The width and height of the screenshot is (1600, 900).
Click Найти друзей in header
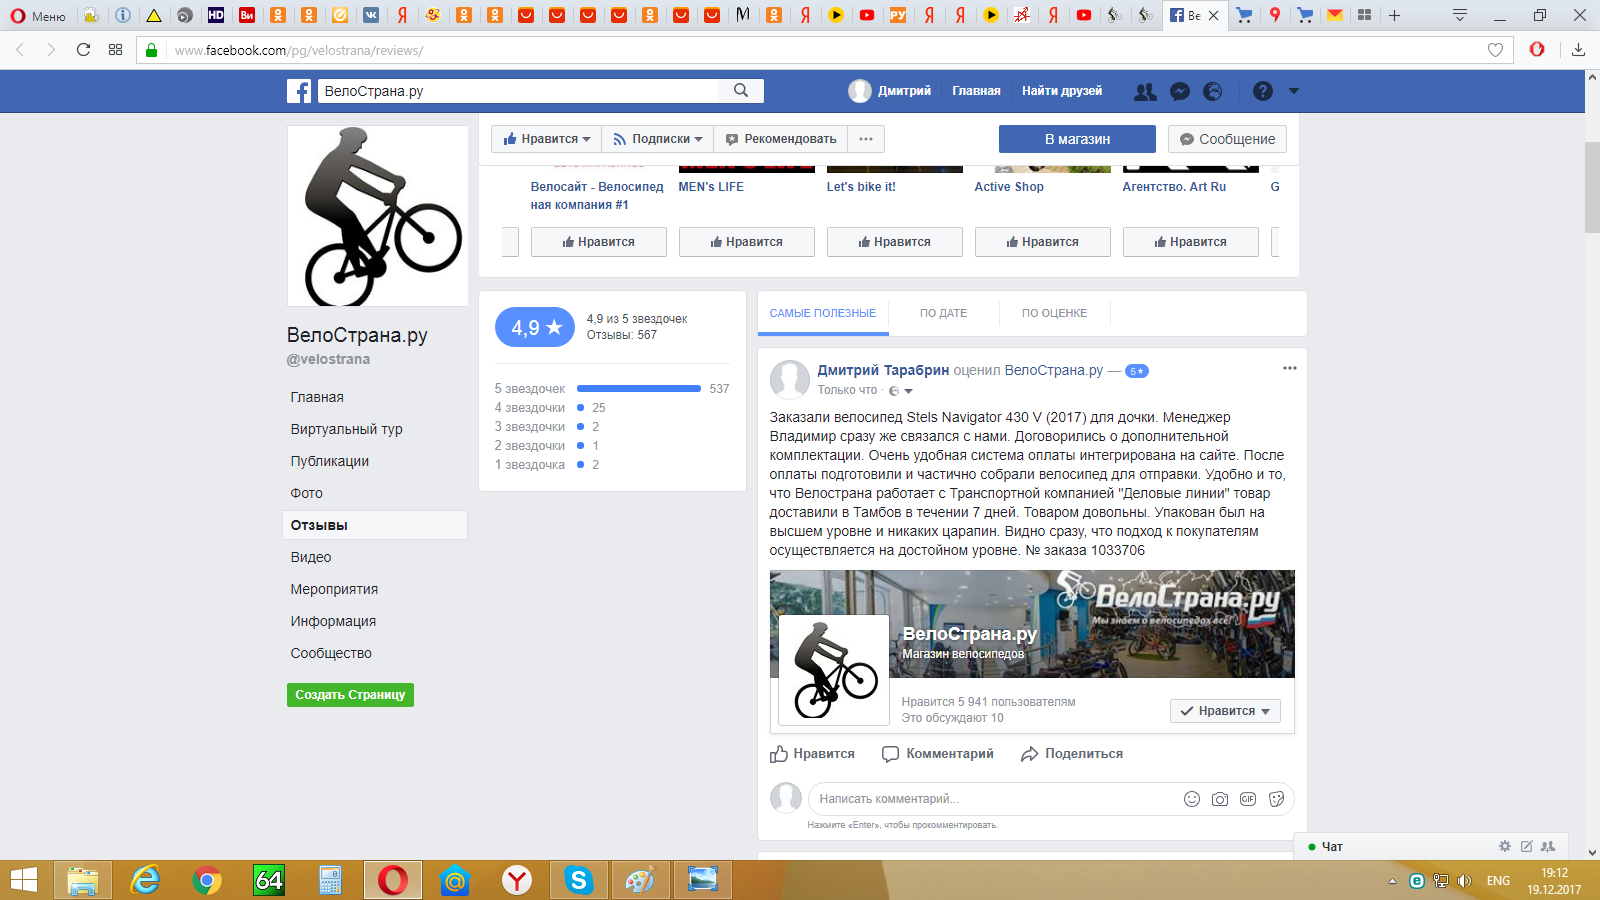(x=1062, y=91)
